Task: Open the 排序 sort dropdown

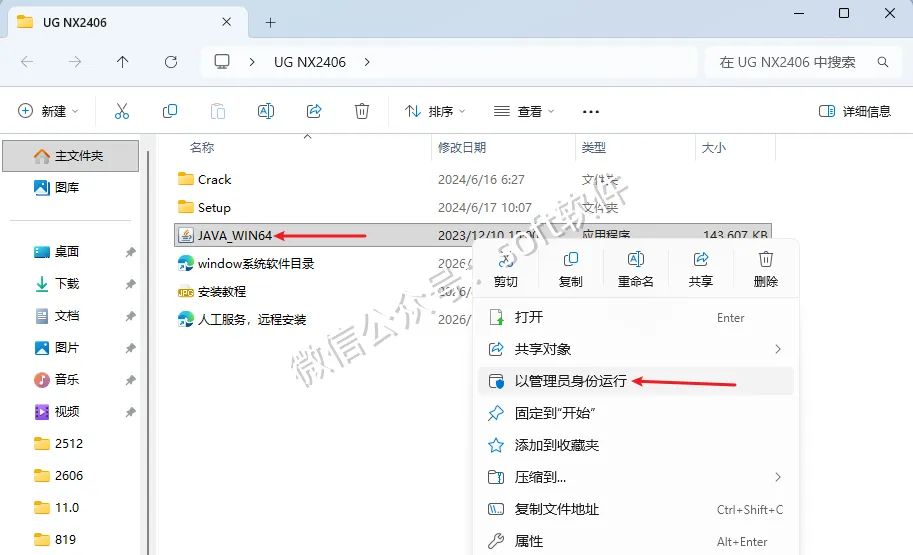Action: pyautogui.click(x=435, y=111)
